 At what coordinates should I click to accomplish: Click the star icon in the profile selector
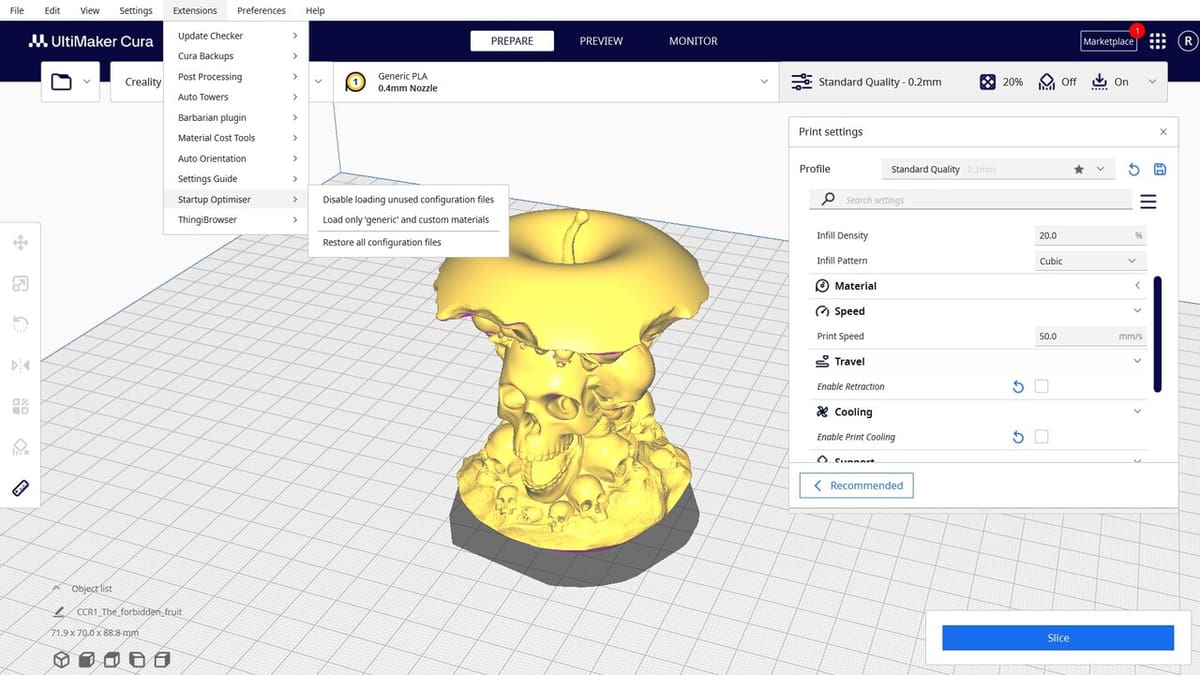click(x=1079, y=170)
